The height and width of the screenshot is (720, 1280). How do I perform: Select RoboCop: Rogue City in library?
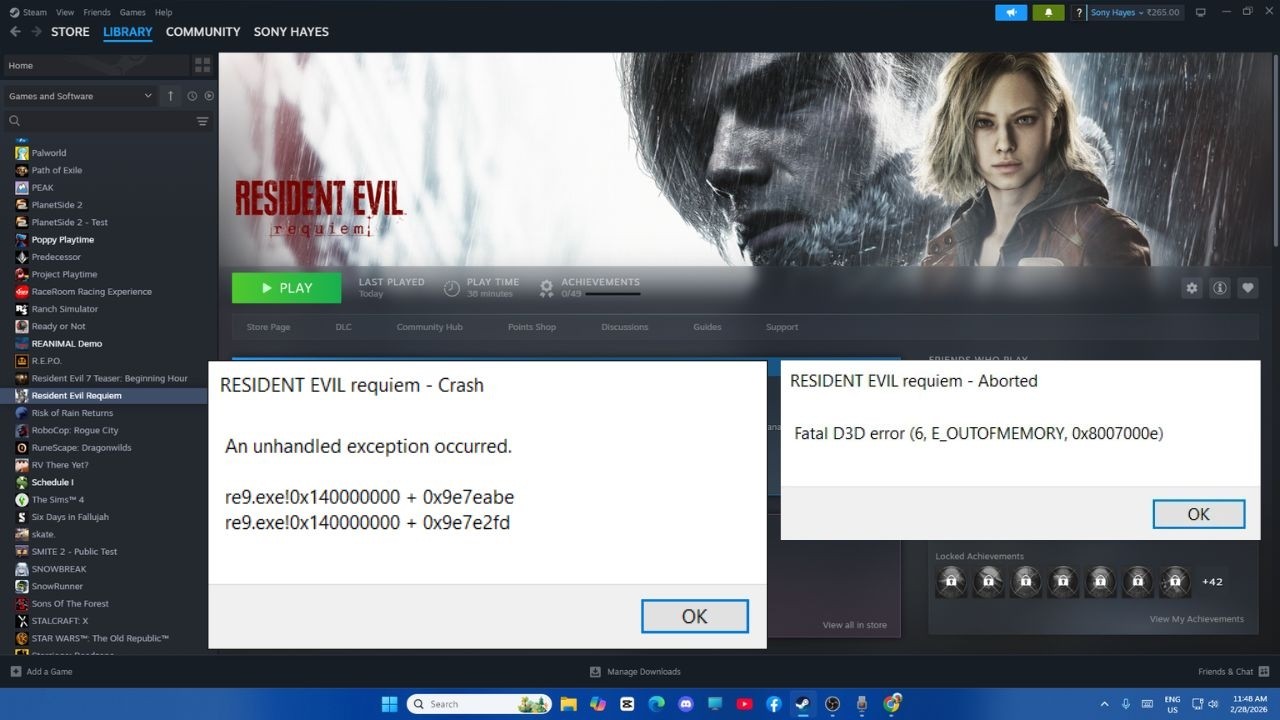coord(75,430)
